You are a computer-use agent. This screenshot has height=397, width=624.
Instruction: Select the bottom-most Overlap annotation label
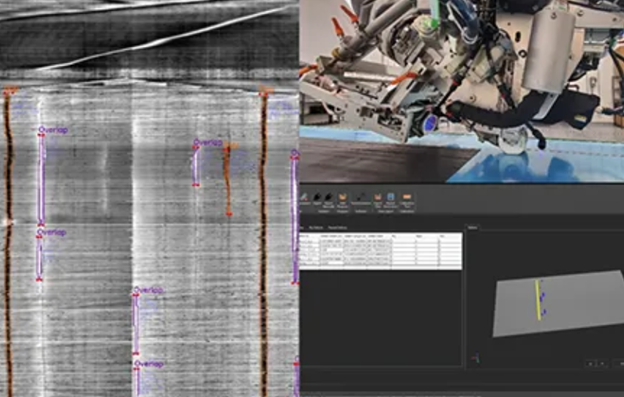(x=149, y=364)
